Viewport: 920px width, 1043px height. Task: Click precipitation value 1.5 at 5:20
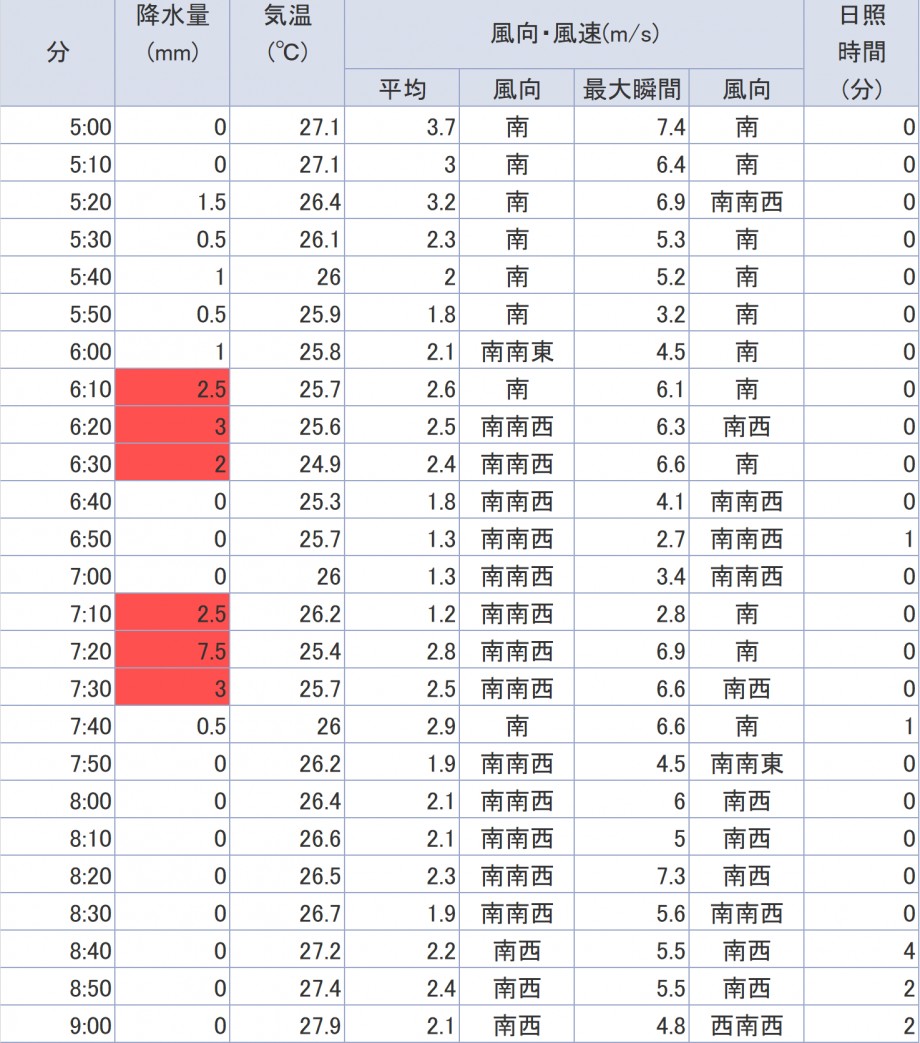pyautogui.click(x=172, y=202)
